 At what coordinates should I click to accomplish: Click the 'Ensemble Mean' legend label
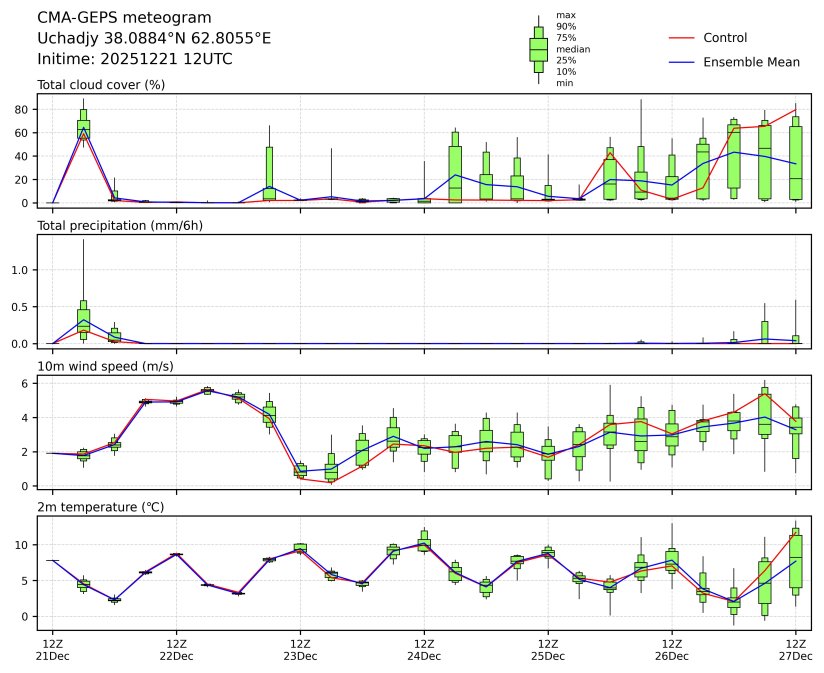pyautogui.click(x=751, y=62)
